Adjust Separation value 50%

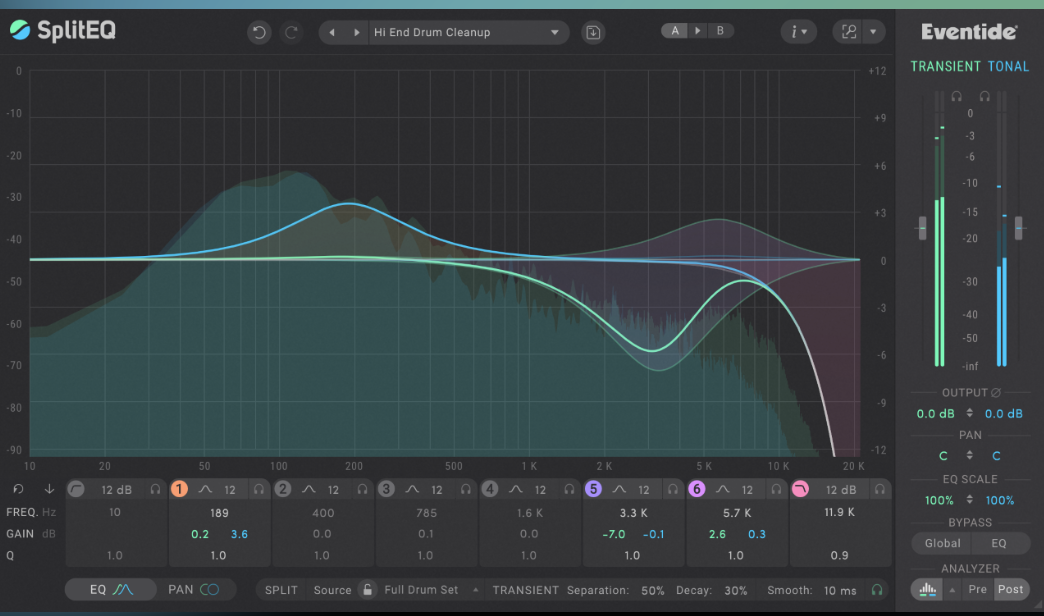652,591
